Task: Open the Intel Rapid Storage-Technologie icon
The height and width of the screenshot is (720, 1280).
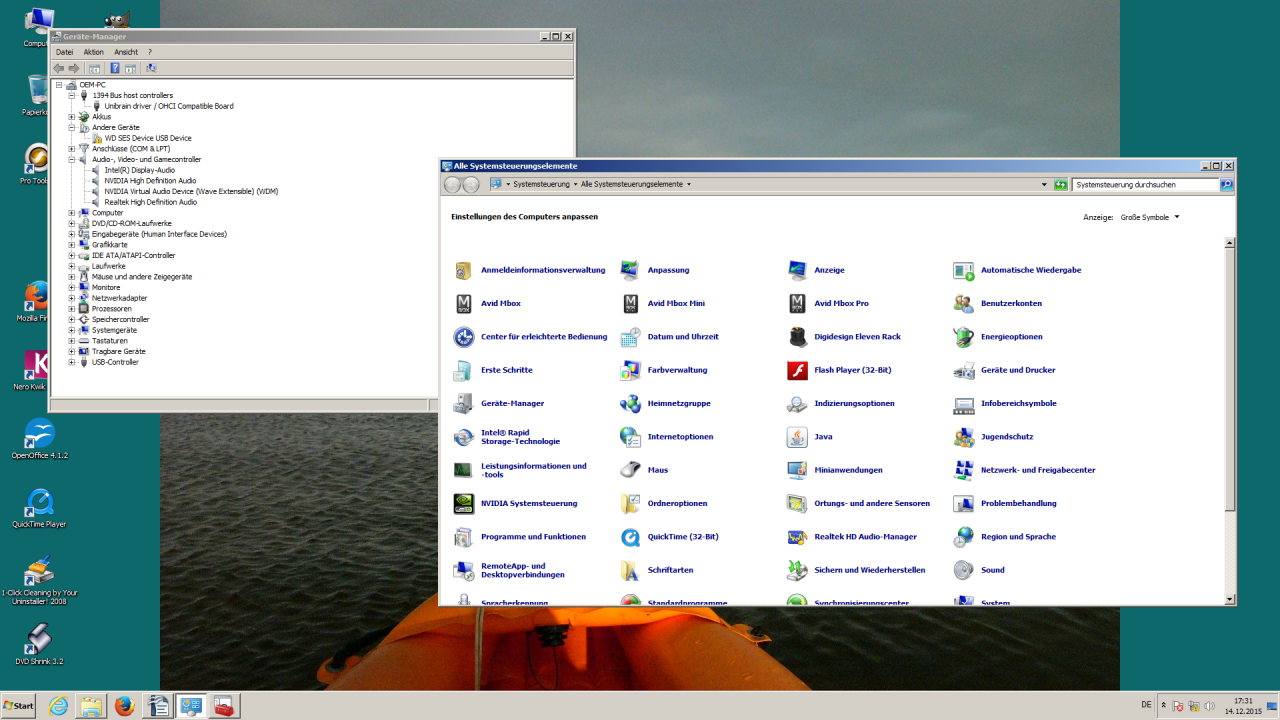Action: (x=463, y=437)
